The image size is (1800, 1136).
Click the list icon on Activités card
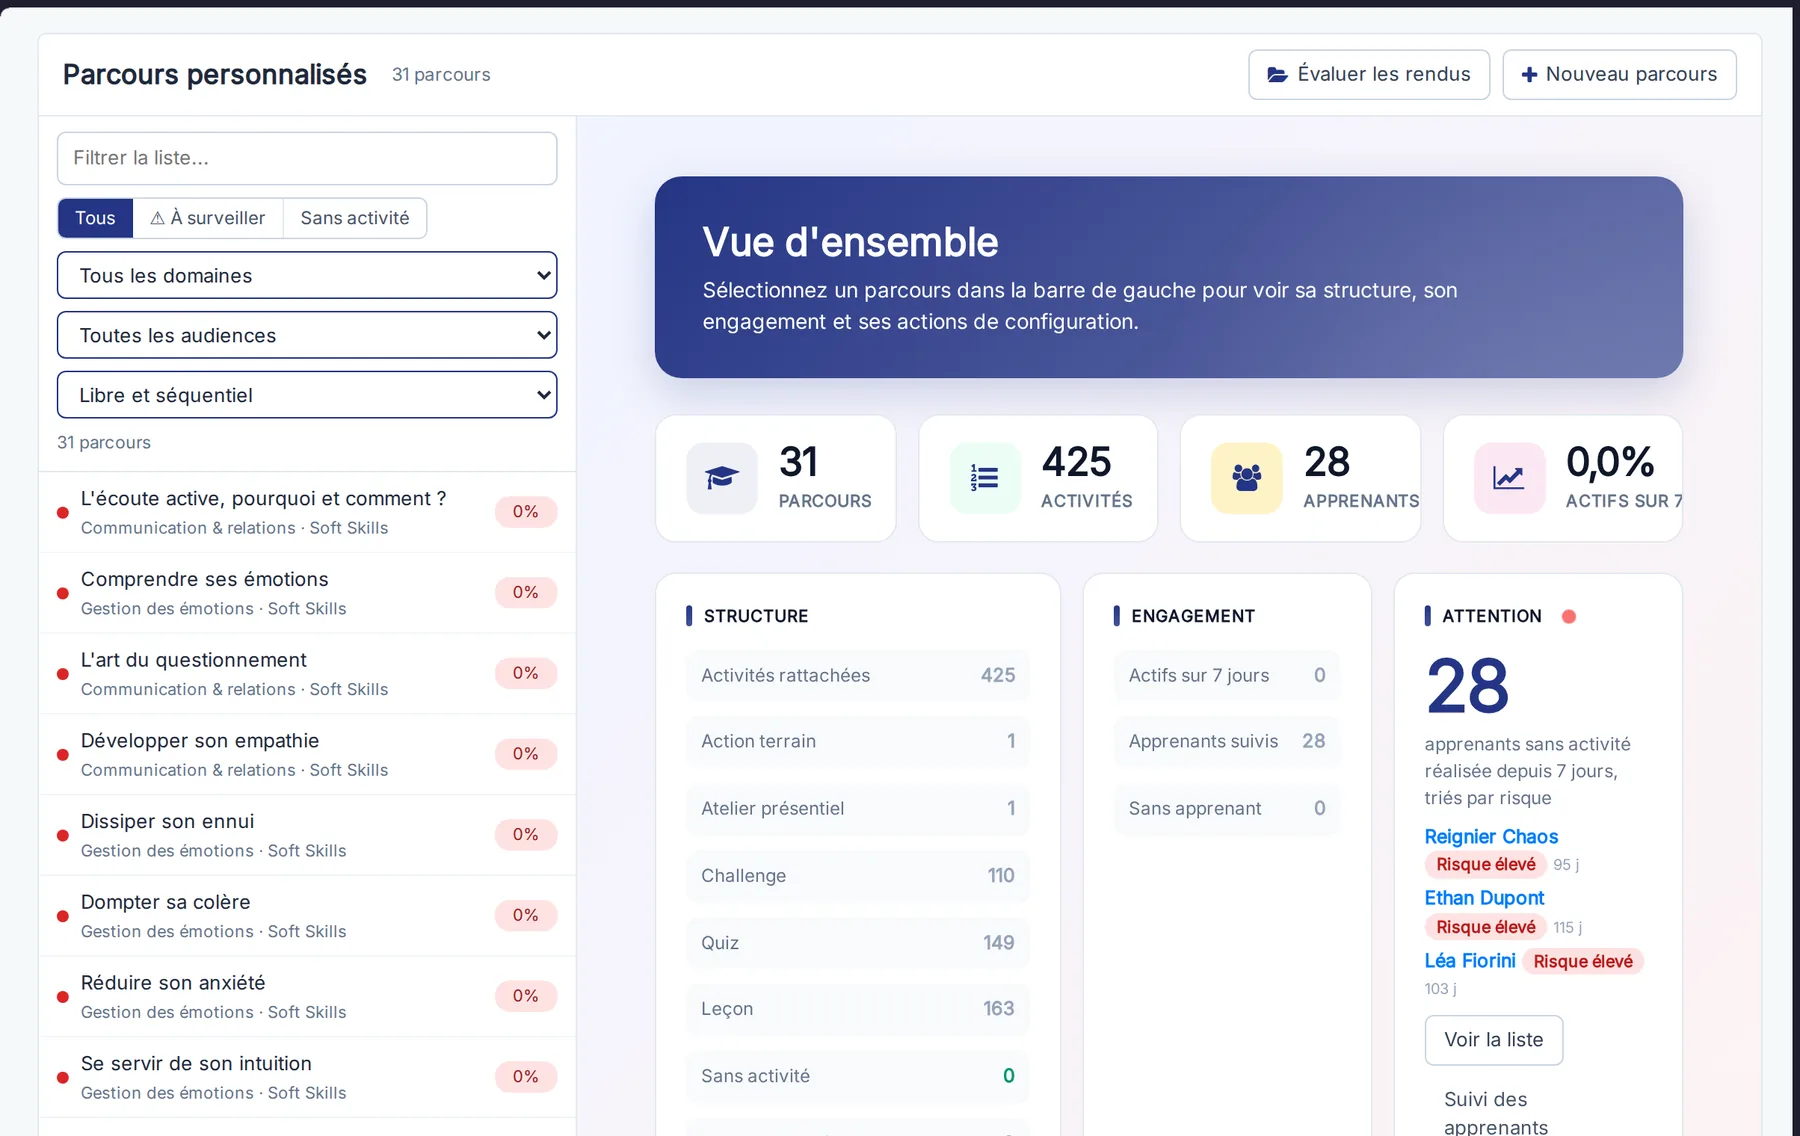(x=985, y=478)
